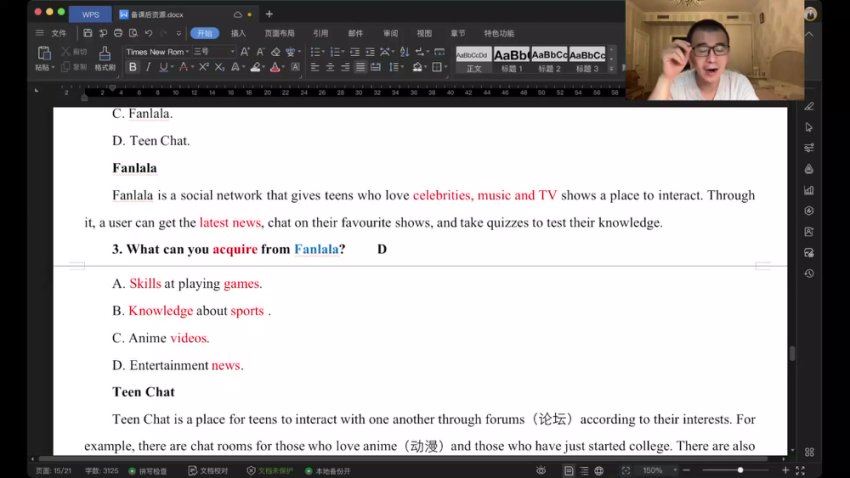
Task: Undo the last action
Action: [x=149, y=33]
